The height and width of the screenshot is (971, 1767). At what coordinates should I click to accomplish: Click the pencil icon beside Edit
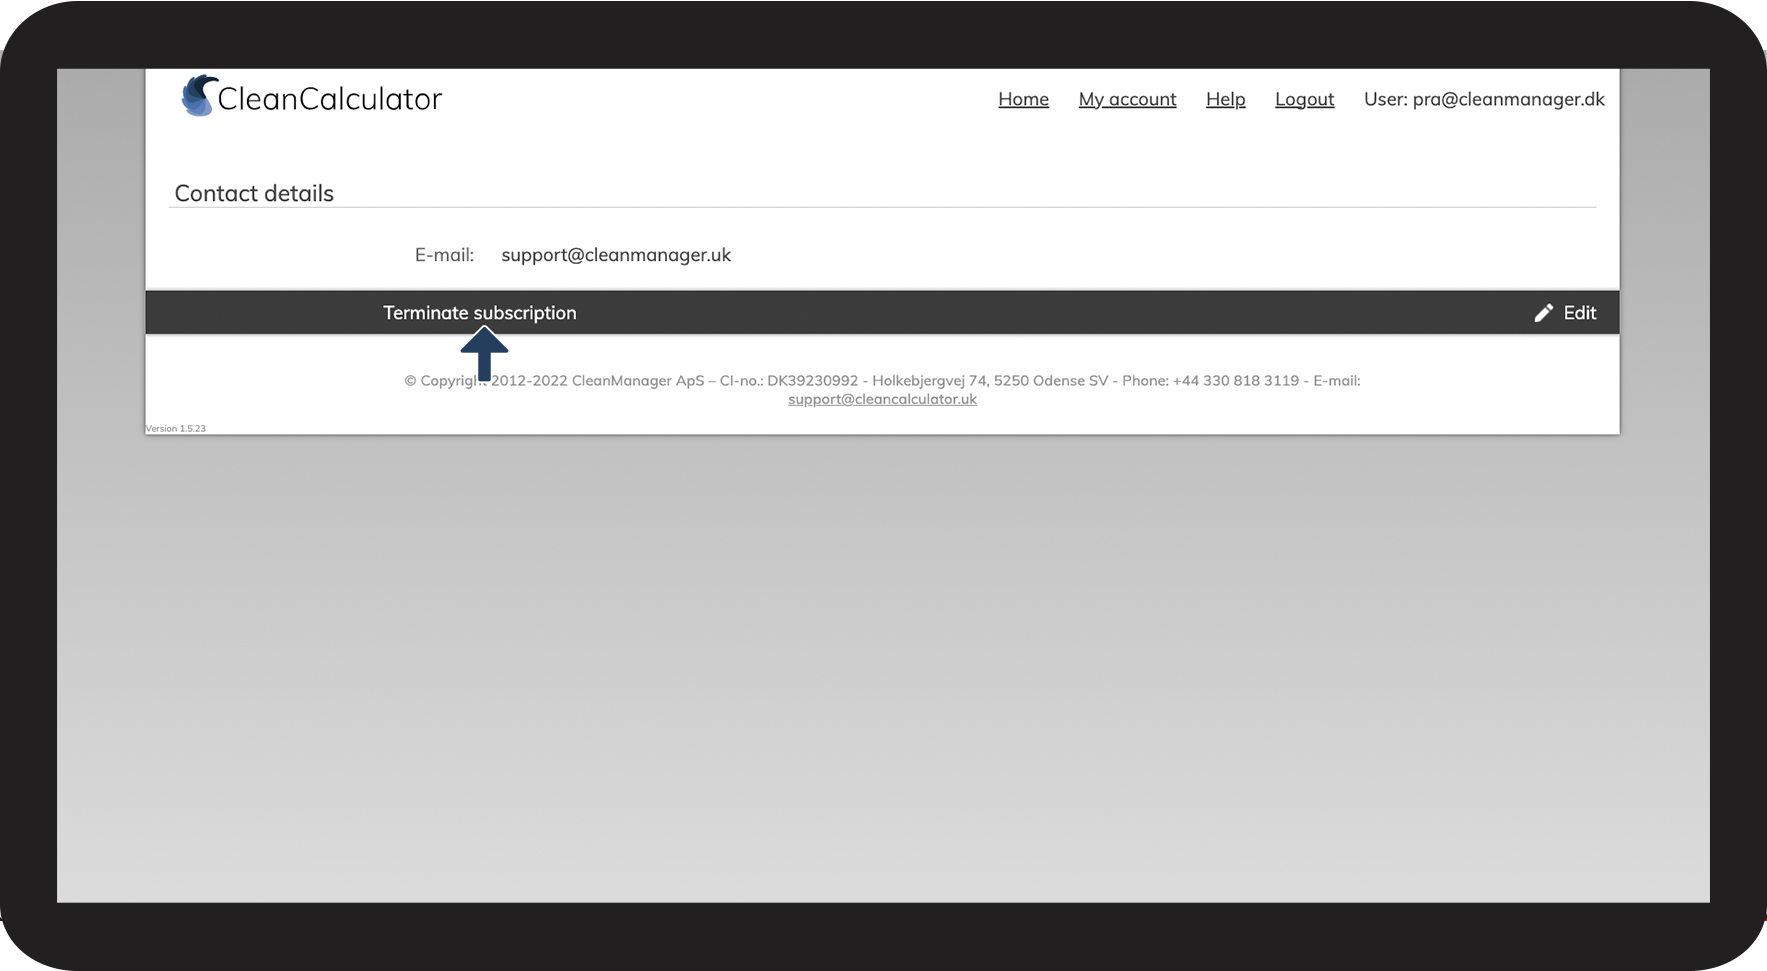tap(1544, 313)
